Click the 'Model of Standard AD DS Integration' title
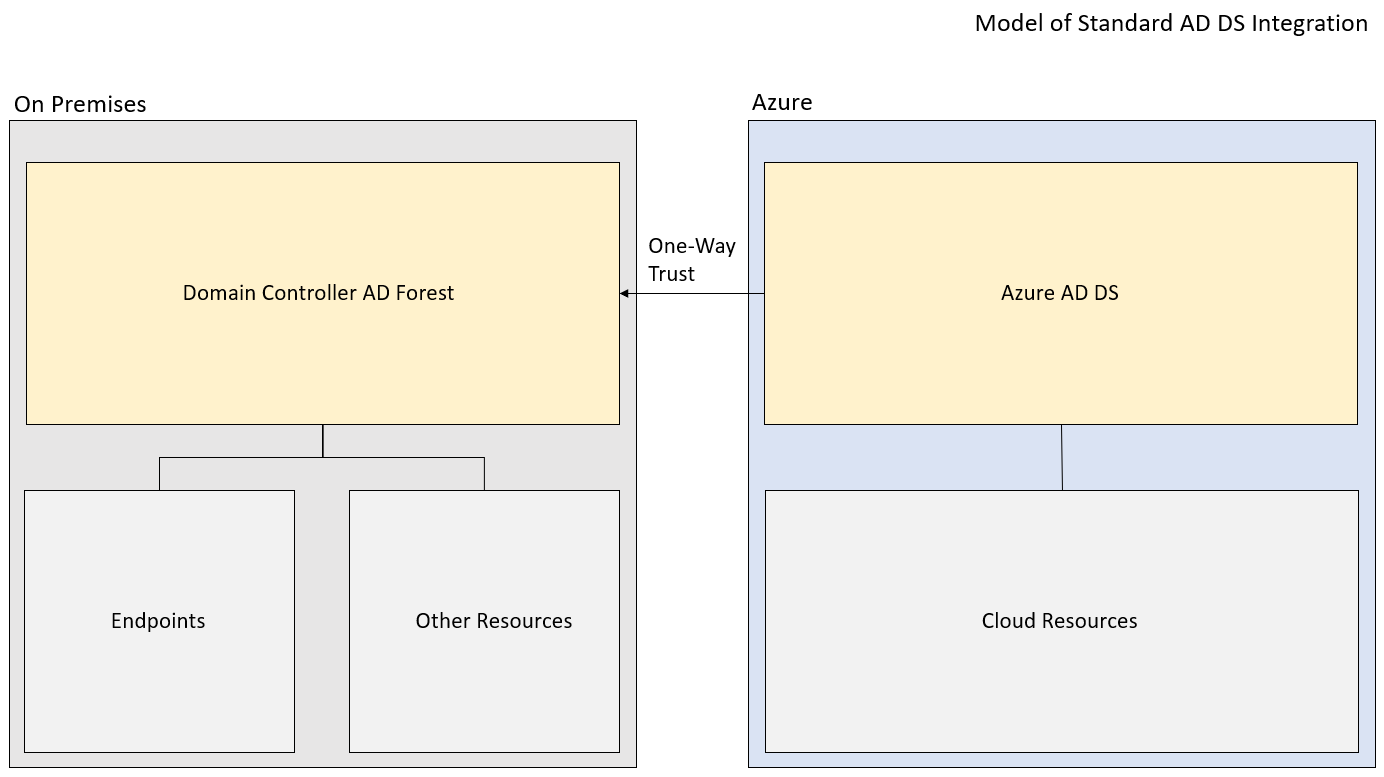1384x777 pixels. (x=1171, y=23)
